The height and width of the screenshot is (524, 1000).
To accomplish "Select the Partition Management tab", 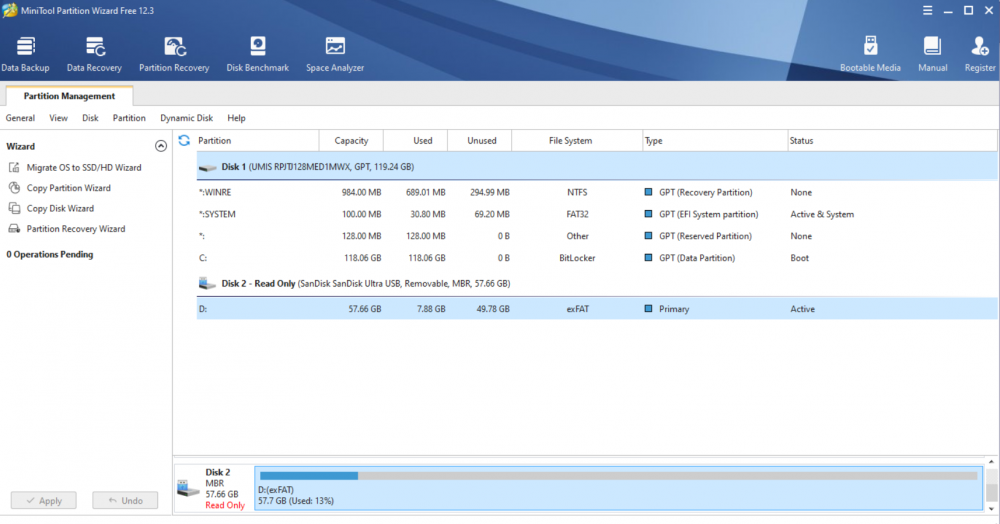I will (69, 96).
